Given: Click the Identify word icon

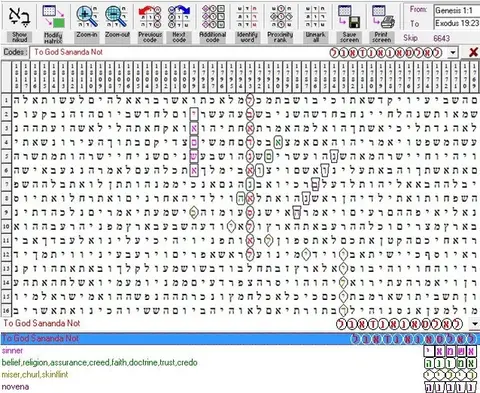Looking at the screenshot, I should 247,17.
